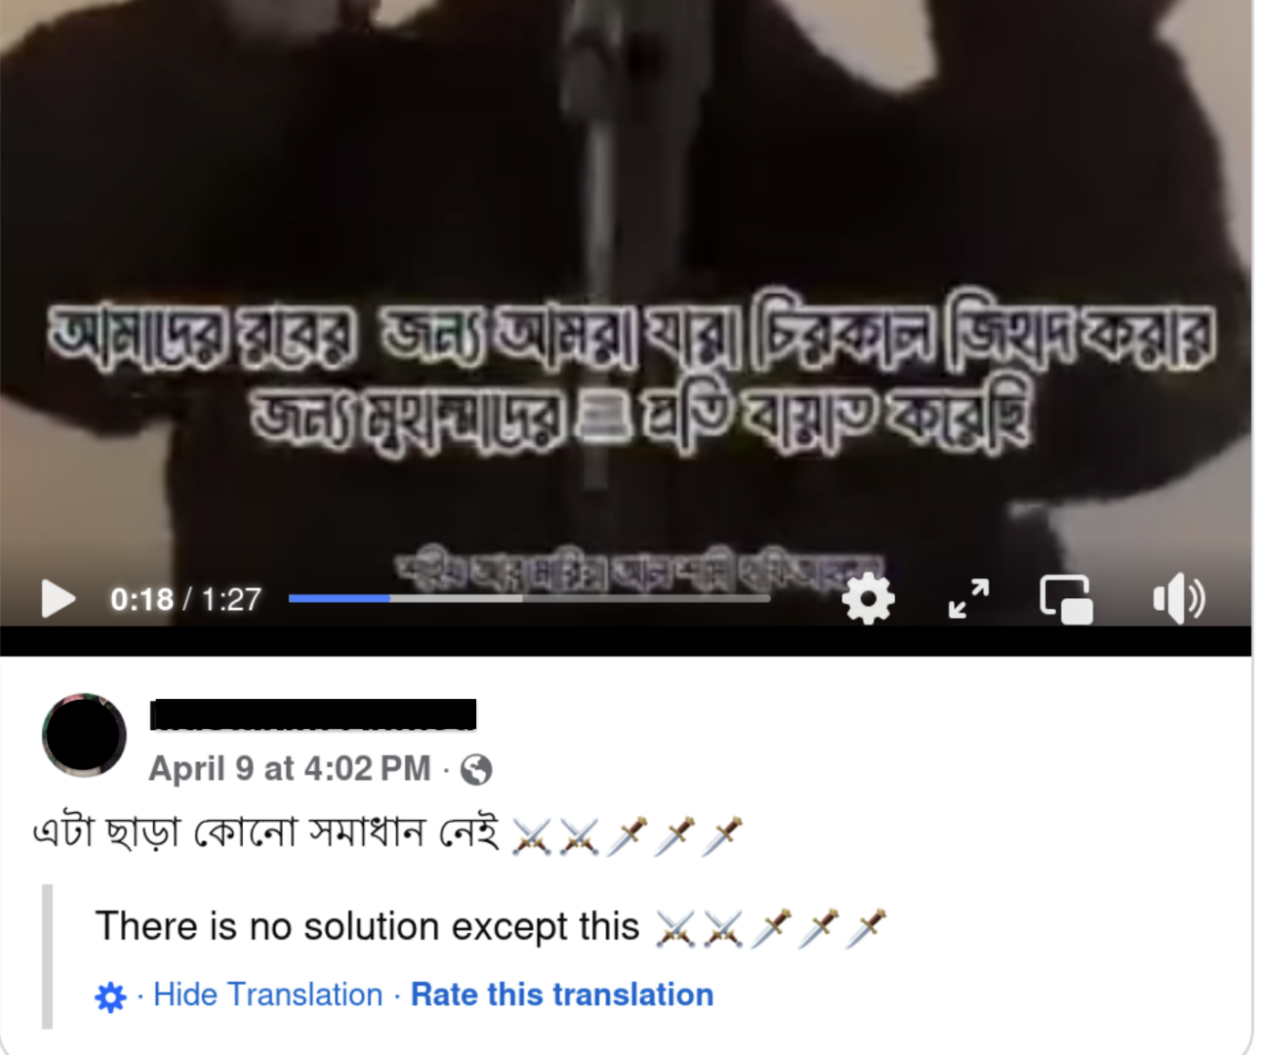Screen dimensions: 1280x1055
Task: Open the poster's round profile picture
Action: (x=84, y=735)
